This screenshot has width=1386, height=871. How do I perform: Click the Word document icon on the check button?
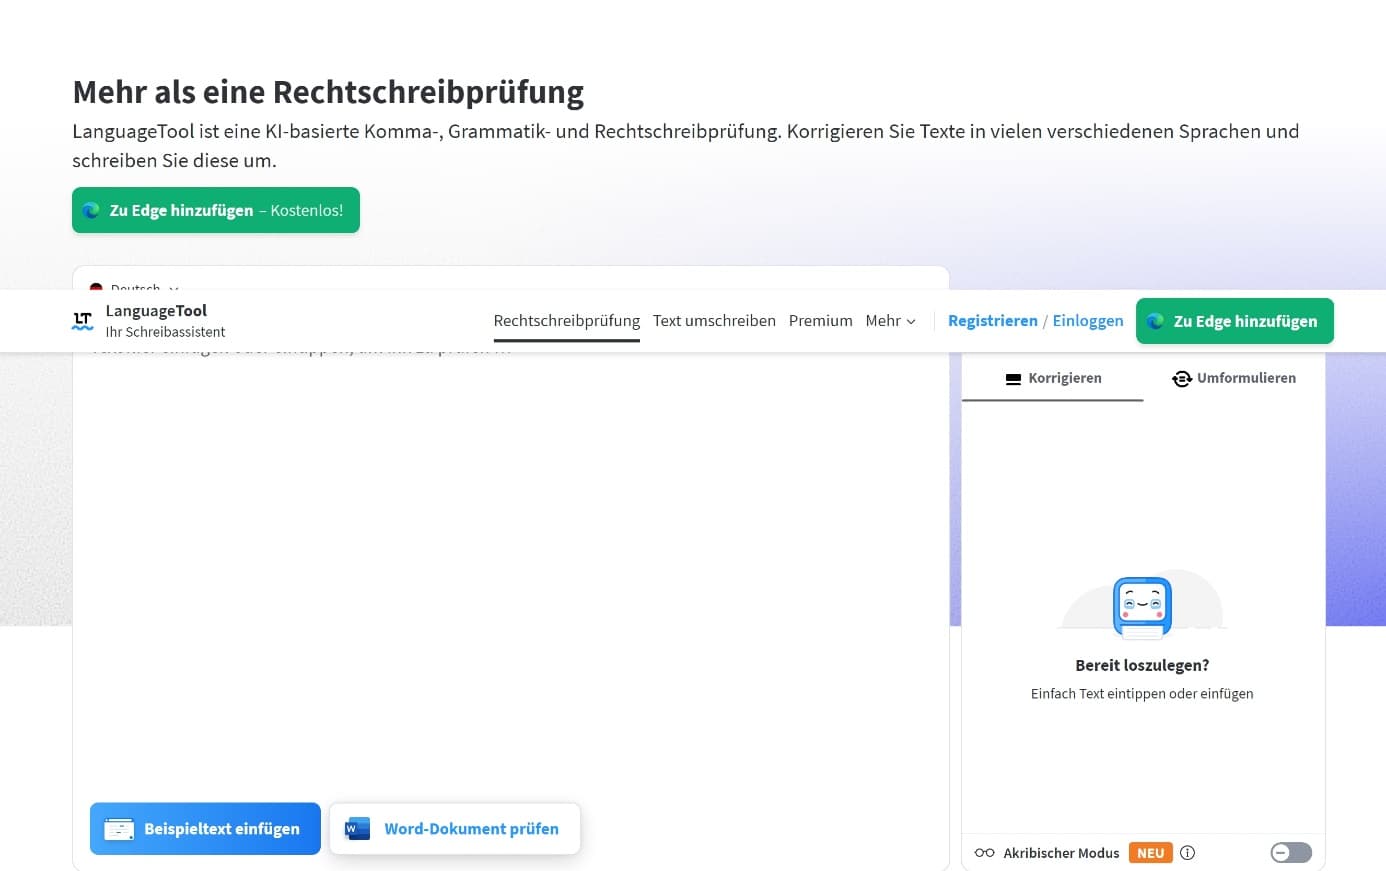(x=356, y=828)
